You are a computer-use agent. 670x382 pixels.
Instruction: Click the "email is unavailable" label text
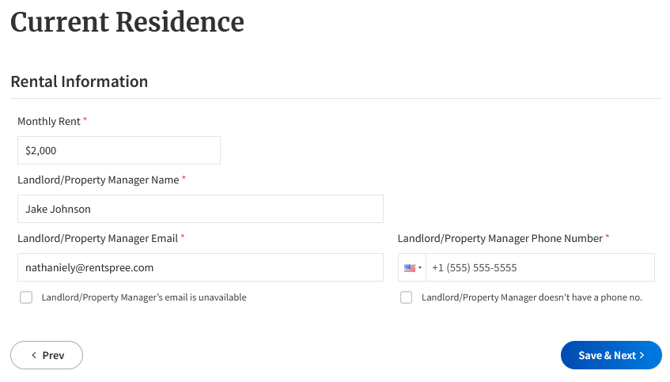(144, 297)
